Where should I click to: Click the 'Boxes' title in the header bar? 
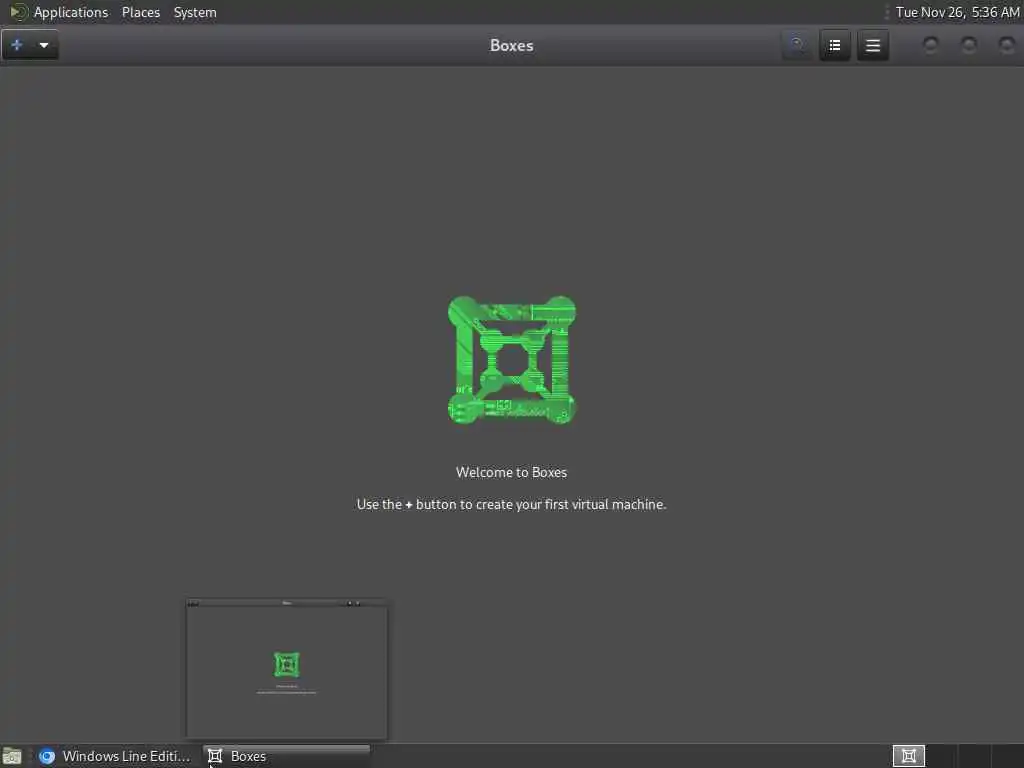[511, 45]
